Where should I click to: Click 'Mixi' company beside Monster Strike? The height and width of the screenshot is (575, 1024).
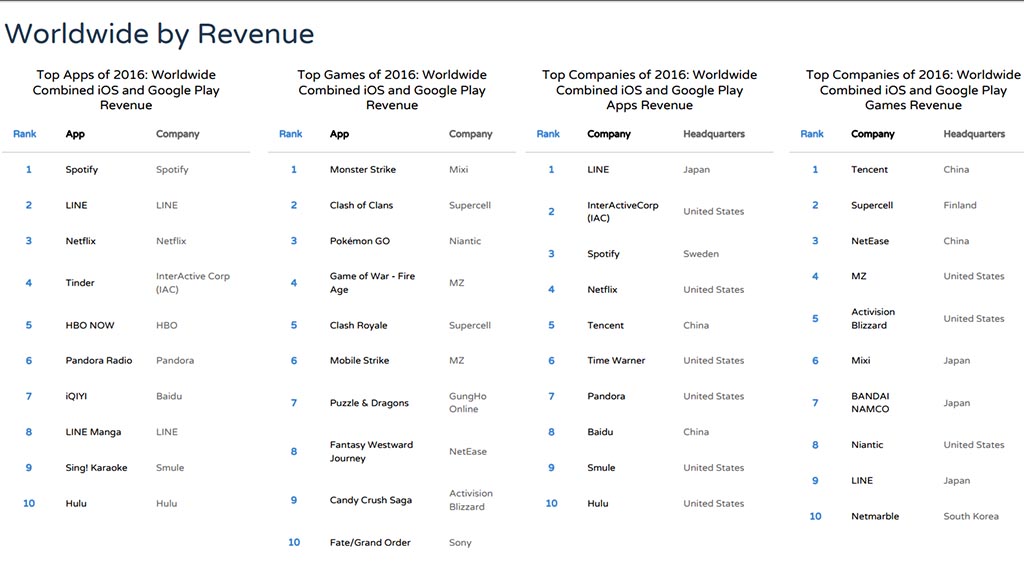point(458,170)
